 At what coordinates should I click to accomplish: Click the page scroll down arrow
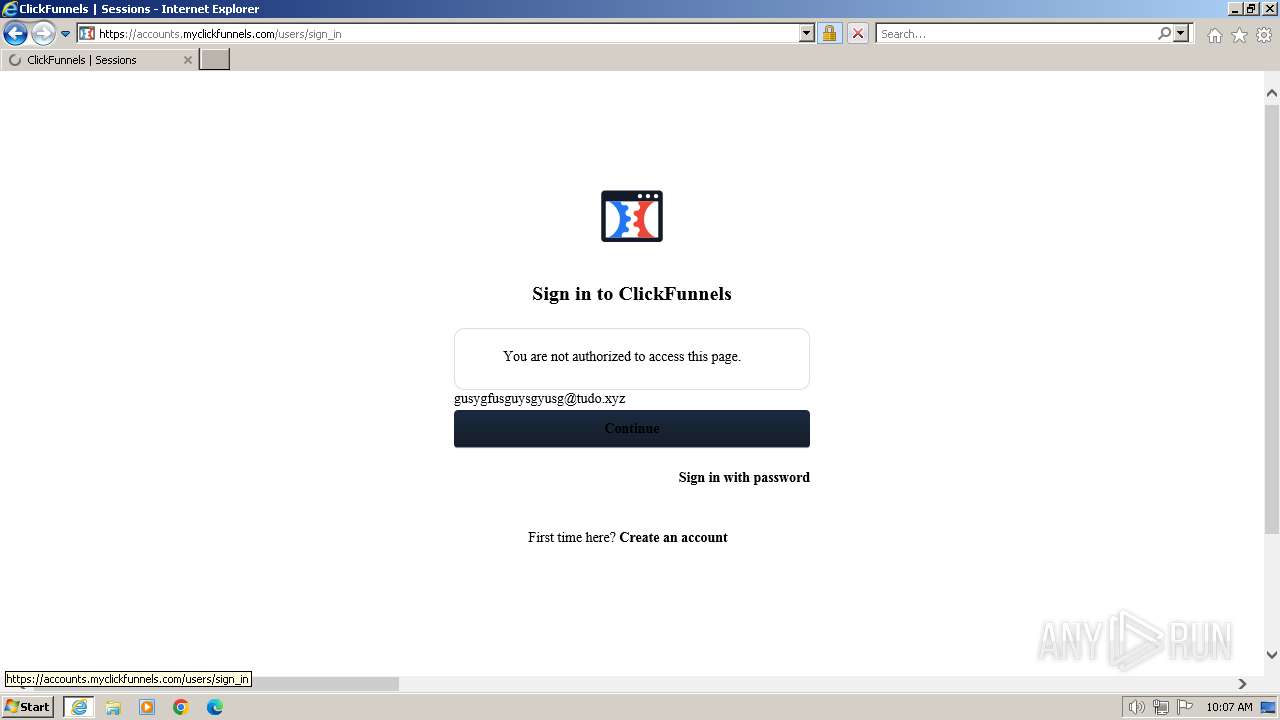[1272, 655]
